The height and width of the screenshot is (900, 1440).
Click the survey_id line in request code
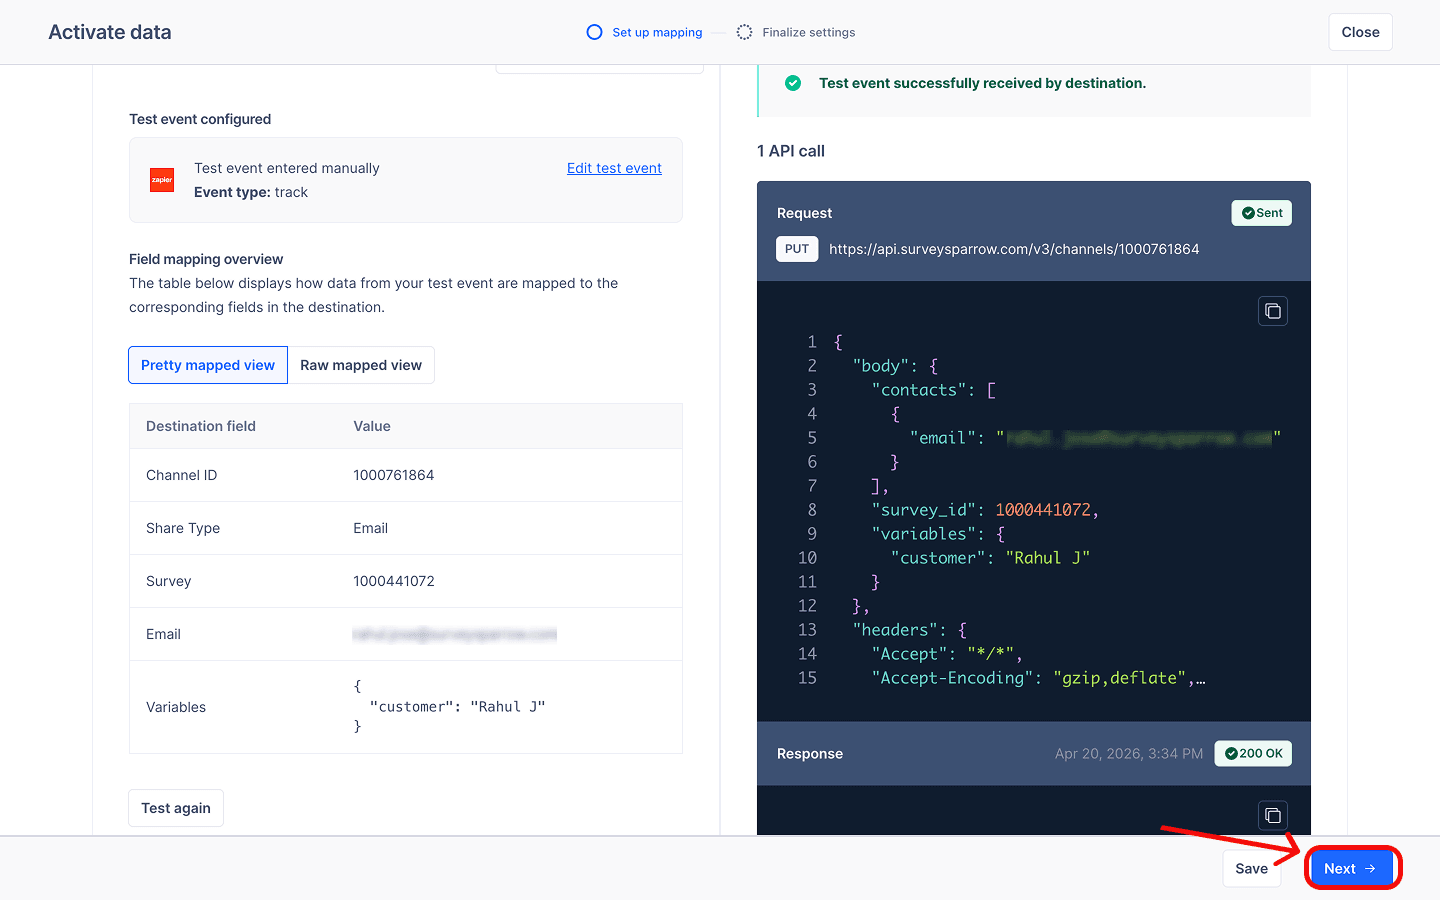pos(985,510)
